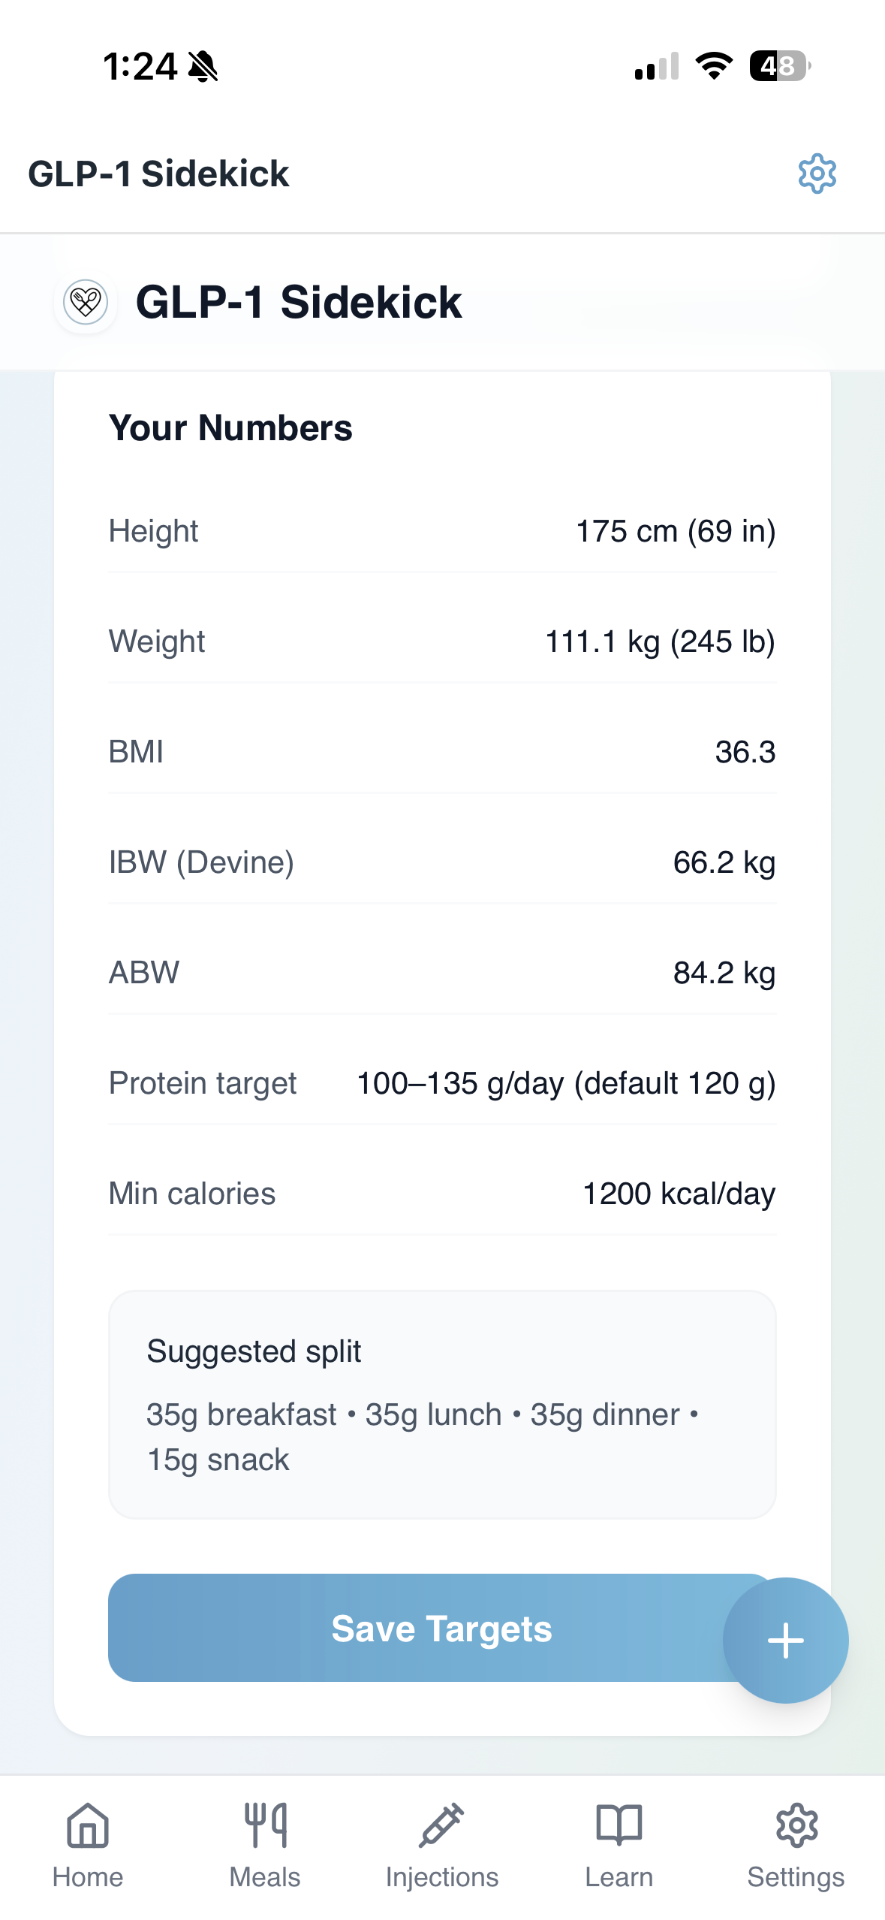Open the Meals tab

tap(265, 1846)
